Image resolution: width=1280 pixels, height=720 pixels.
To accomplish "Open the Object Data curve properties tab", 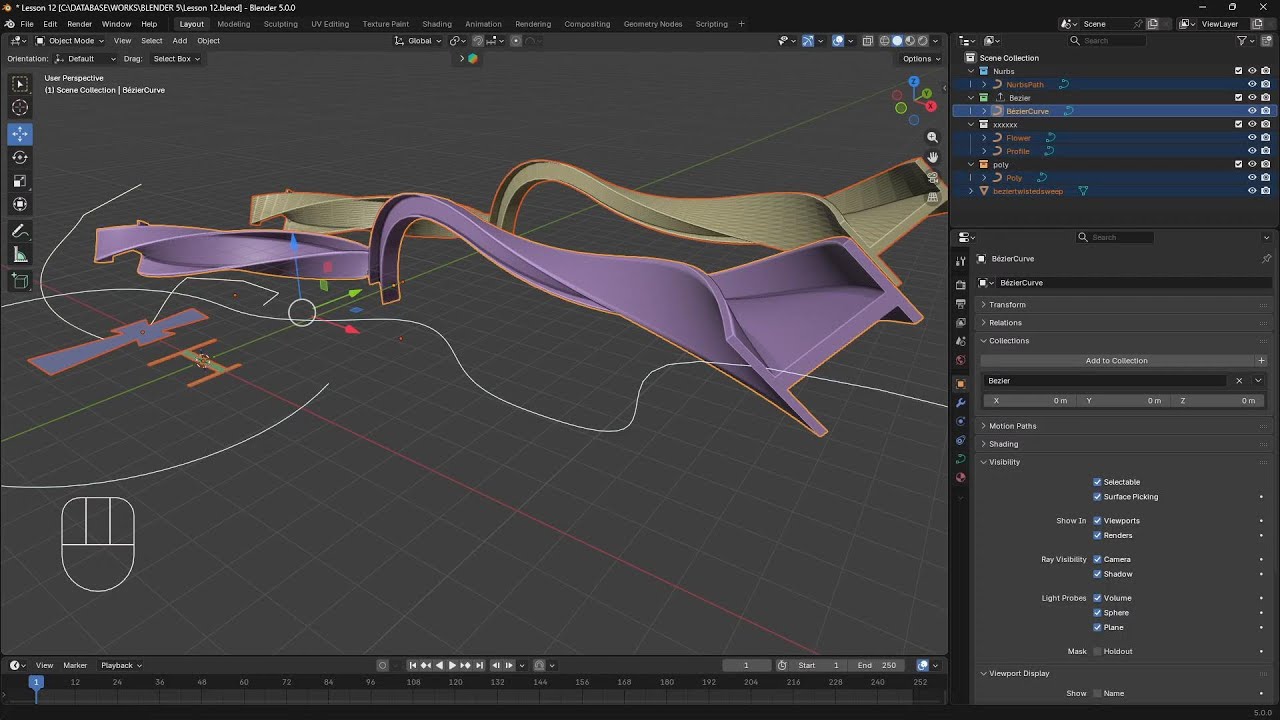I will tap(961, 459).
